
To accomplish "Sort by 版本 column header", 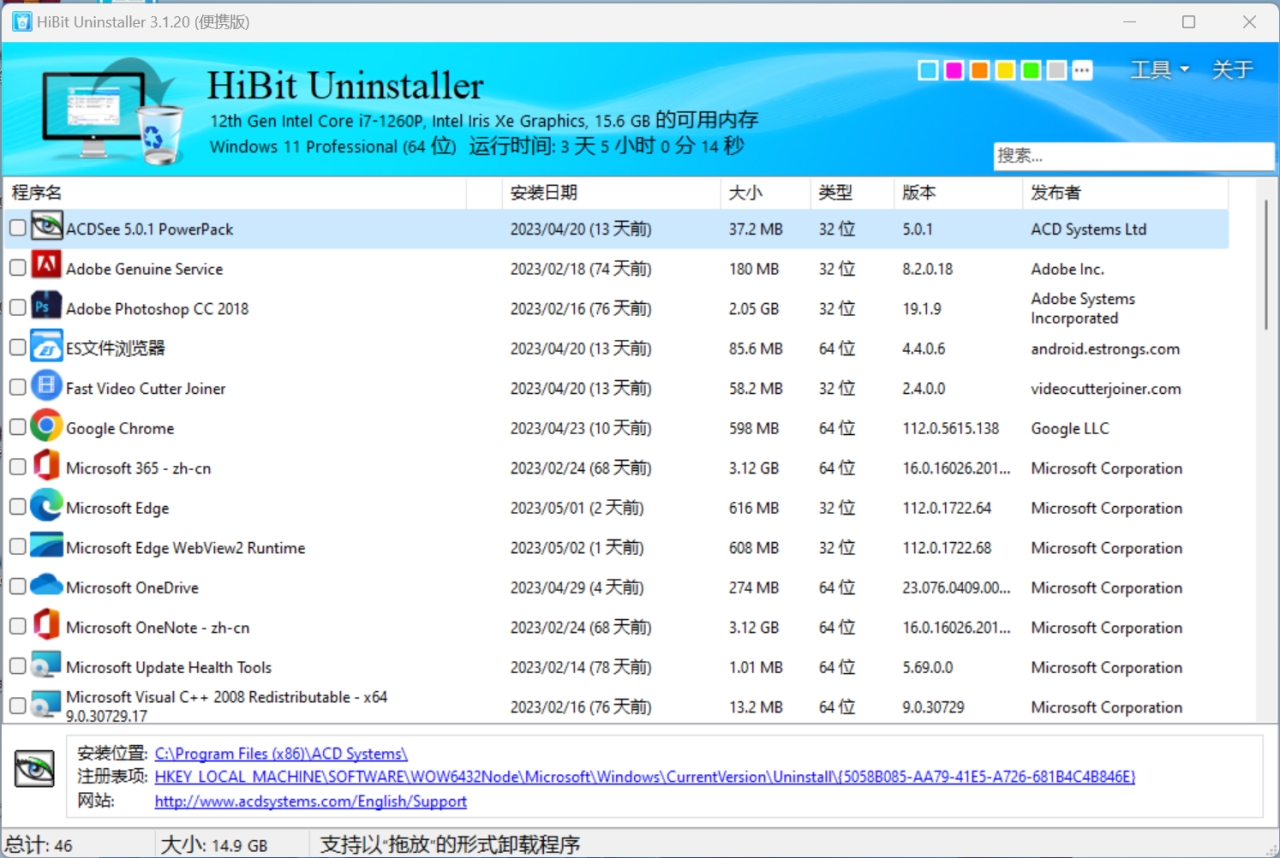I will [x=958, y=193].
